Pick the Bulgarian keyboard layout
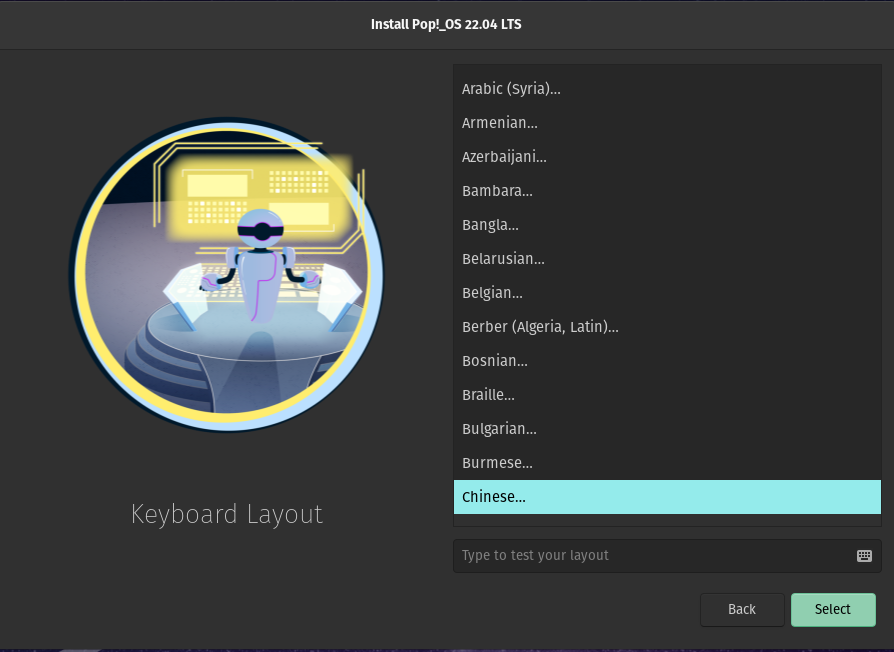 pyautogui.click(x=667, y=429)
